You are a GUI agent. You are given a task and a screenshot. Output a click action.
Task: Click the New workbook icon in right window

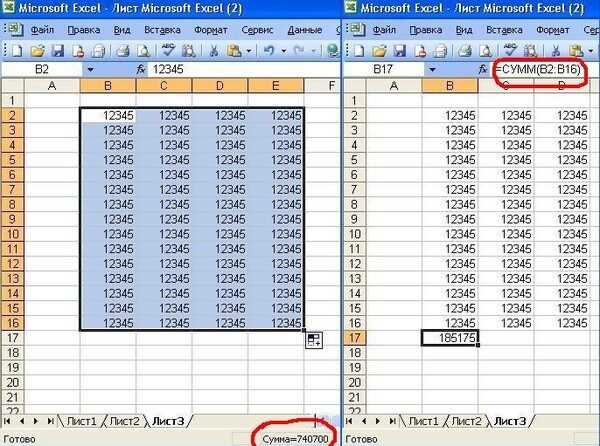click(359, 51)
